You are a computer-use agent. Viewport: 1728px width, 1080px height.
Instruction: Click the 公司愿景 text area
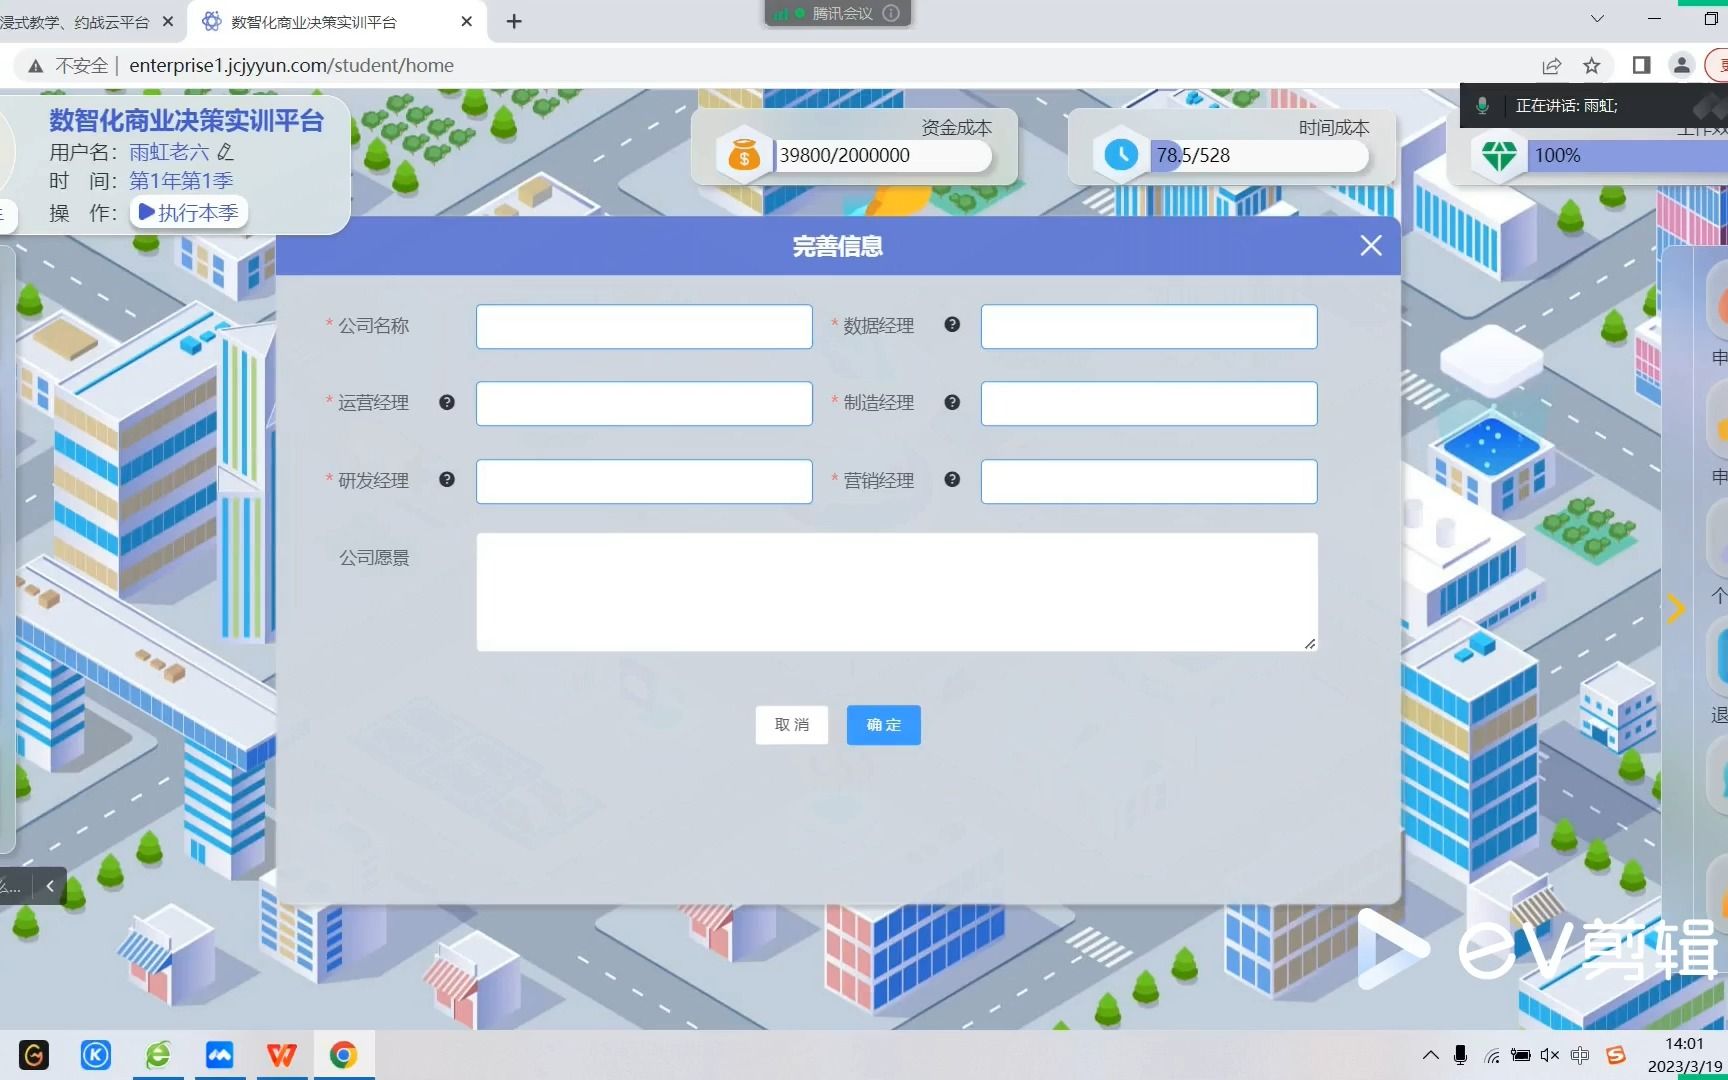[x=897, y=592]
